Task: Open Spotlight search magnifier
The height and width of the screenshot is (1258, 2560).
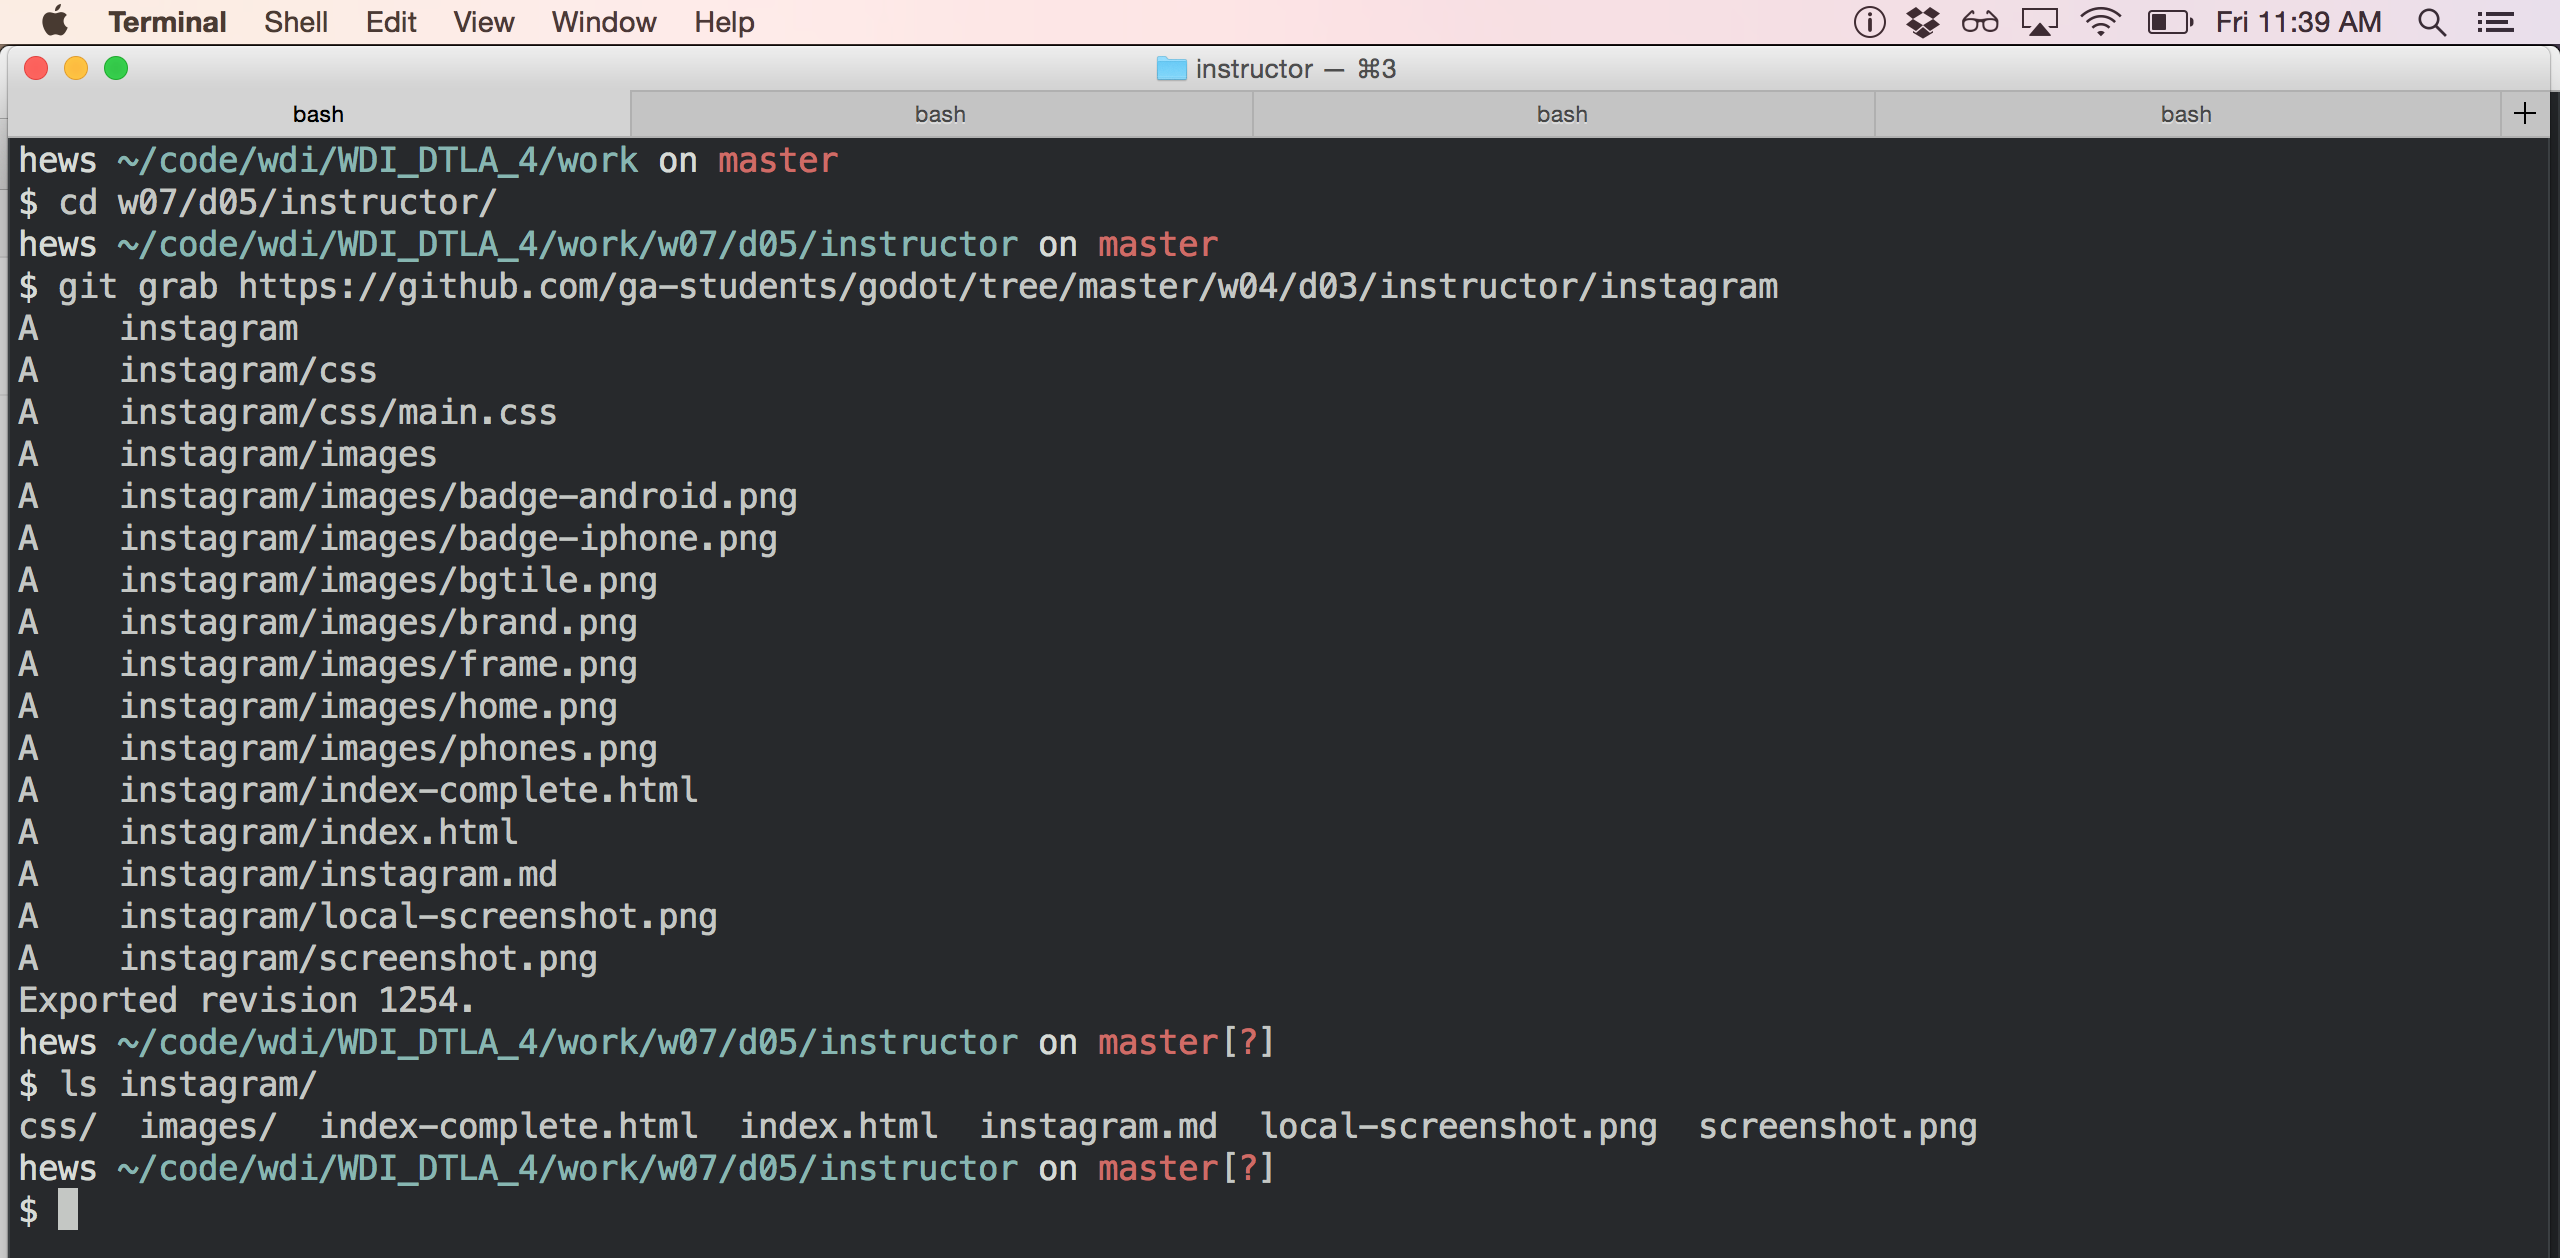Action: 2432,22
